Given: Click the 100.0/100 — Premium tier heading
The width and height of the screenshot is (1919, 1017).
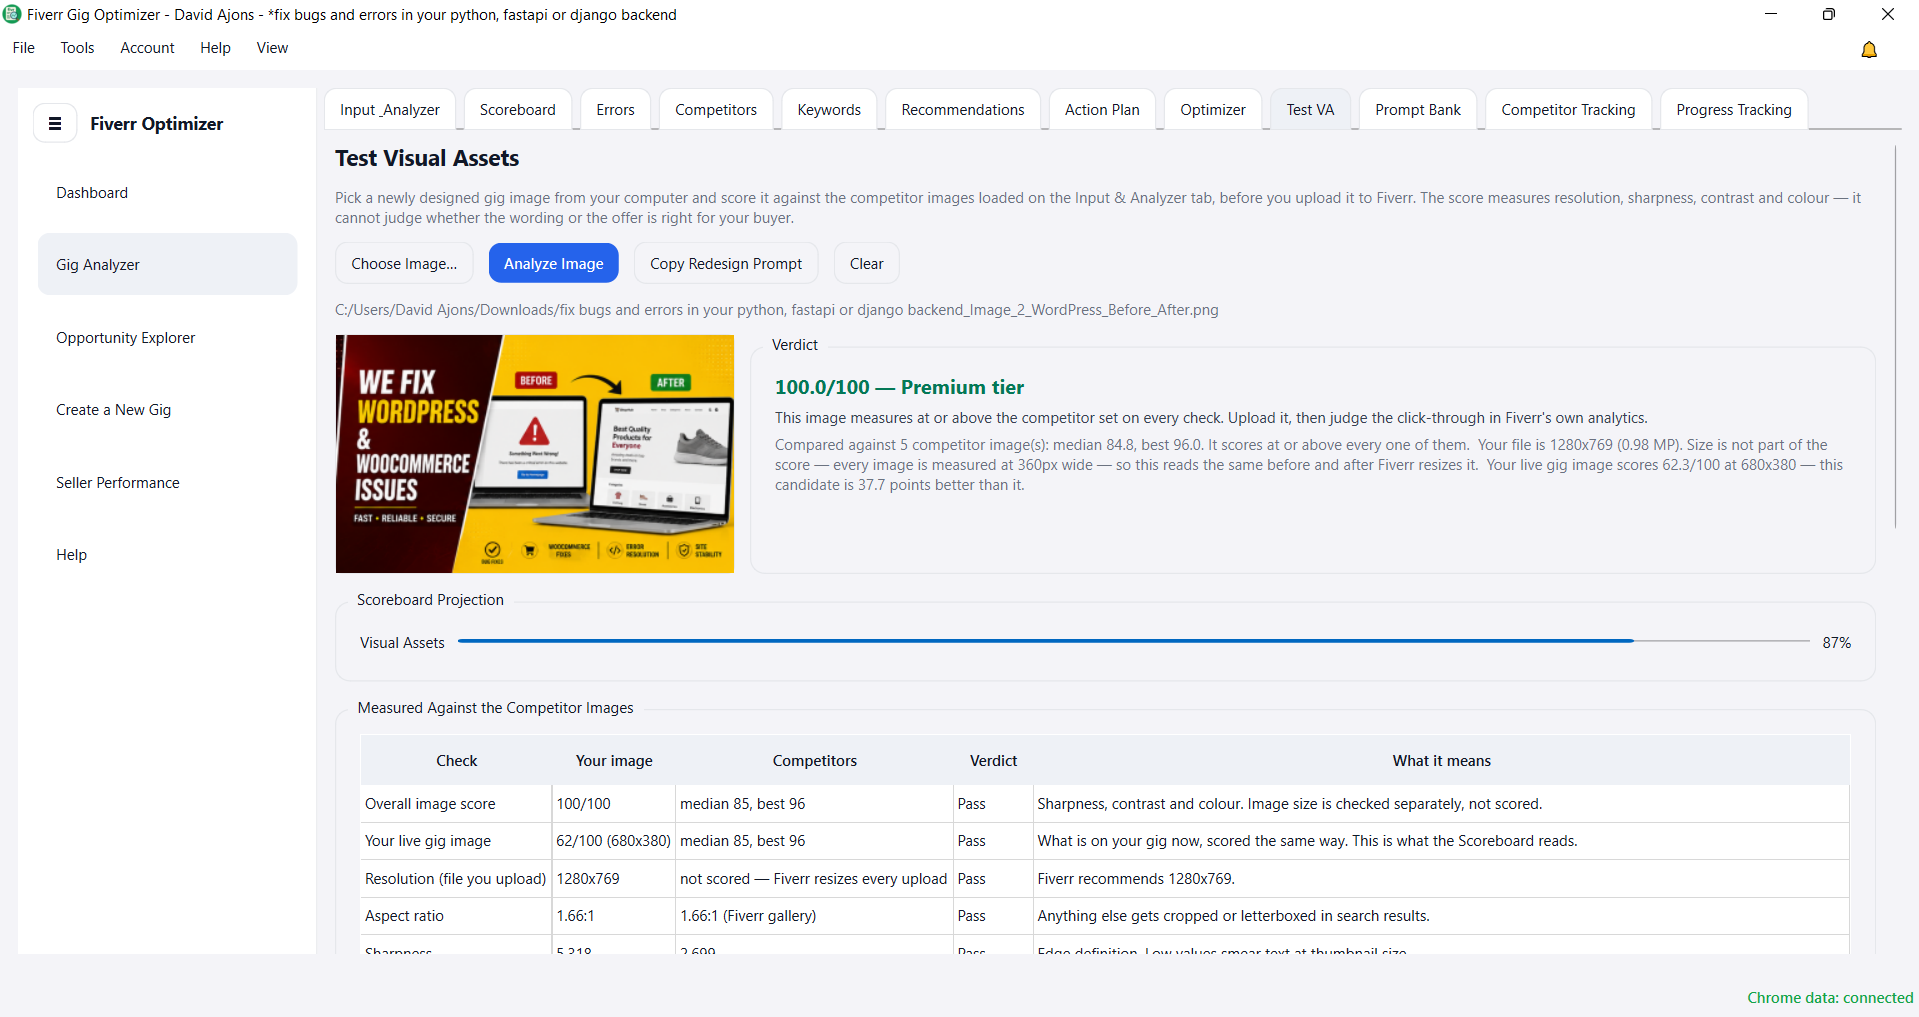Looking at the screenshot, I should [x=899, y=387].
